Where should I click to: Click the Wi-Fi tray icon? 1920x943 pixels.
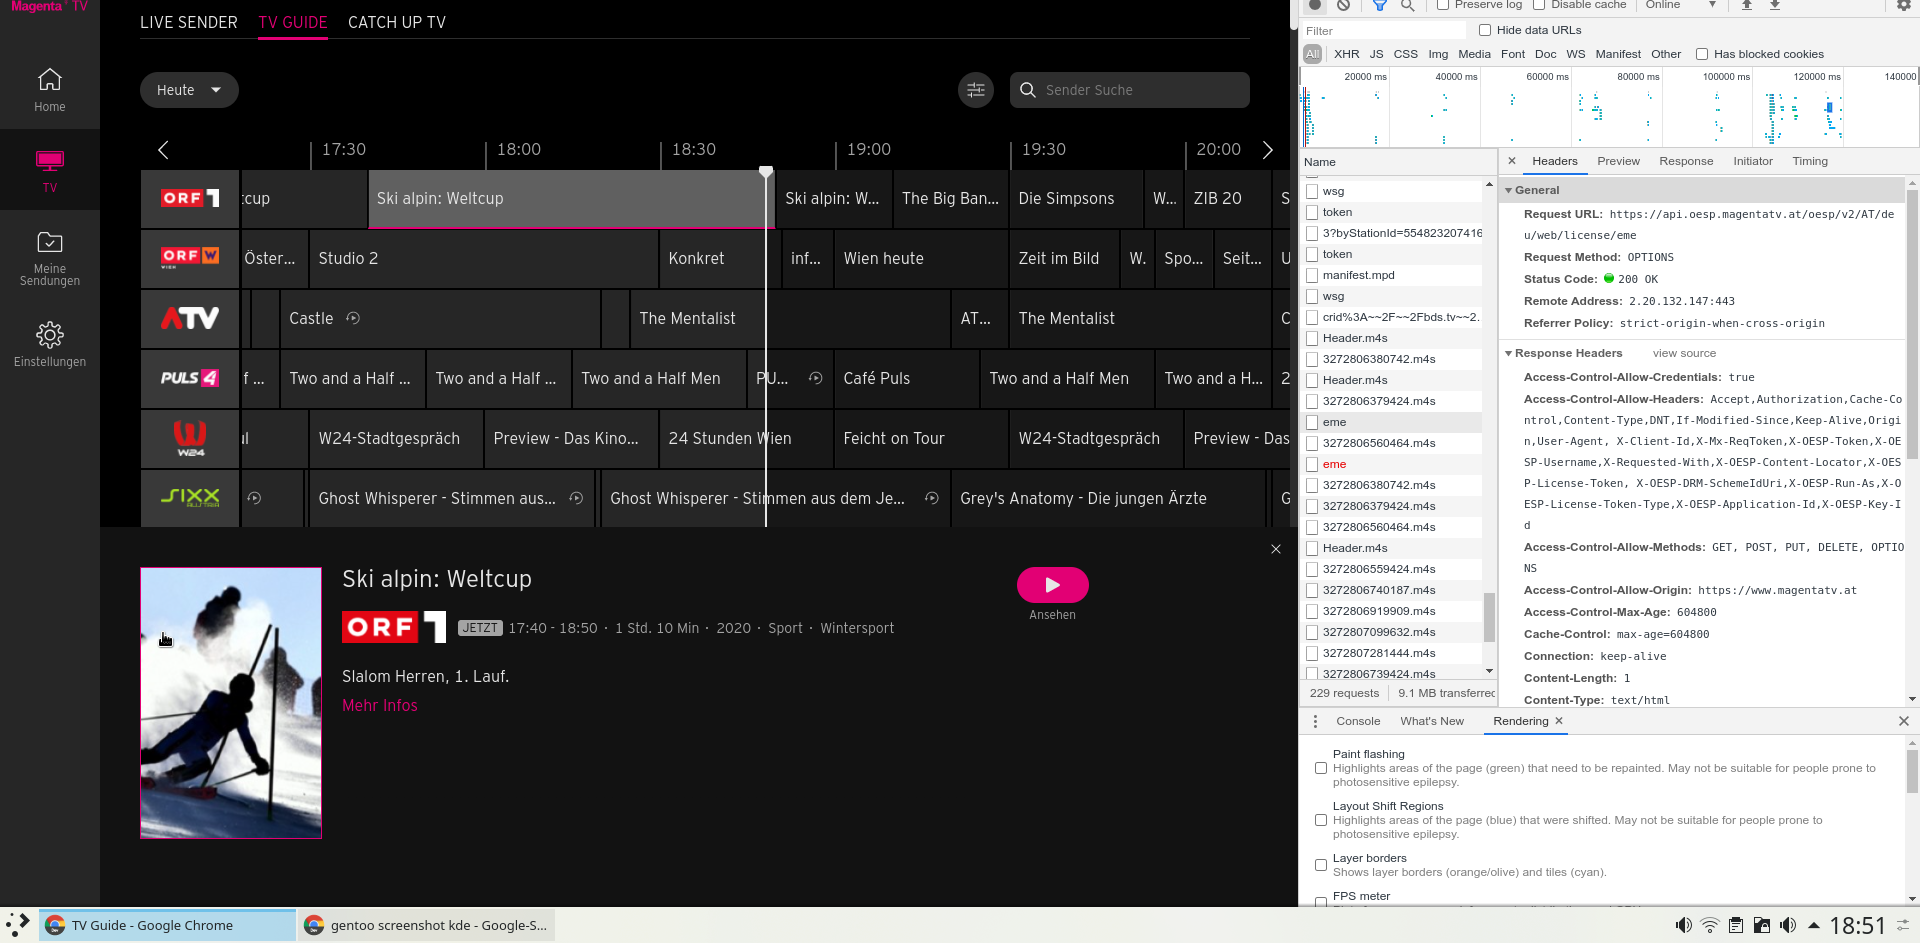[1710, 925]
